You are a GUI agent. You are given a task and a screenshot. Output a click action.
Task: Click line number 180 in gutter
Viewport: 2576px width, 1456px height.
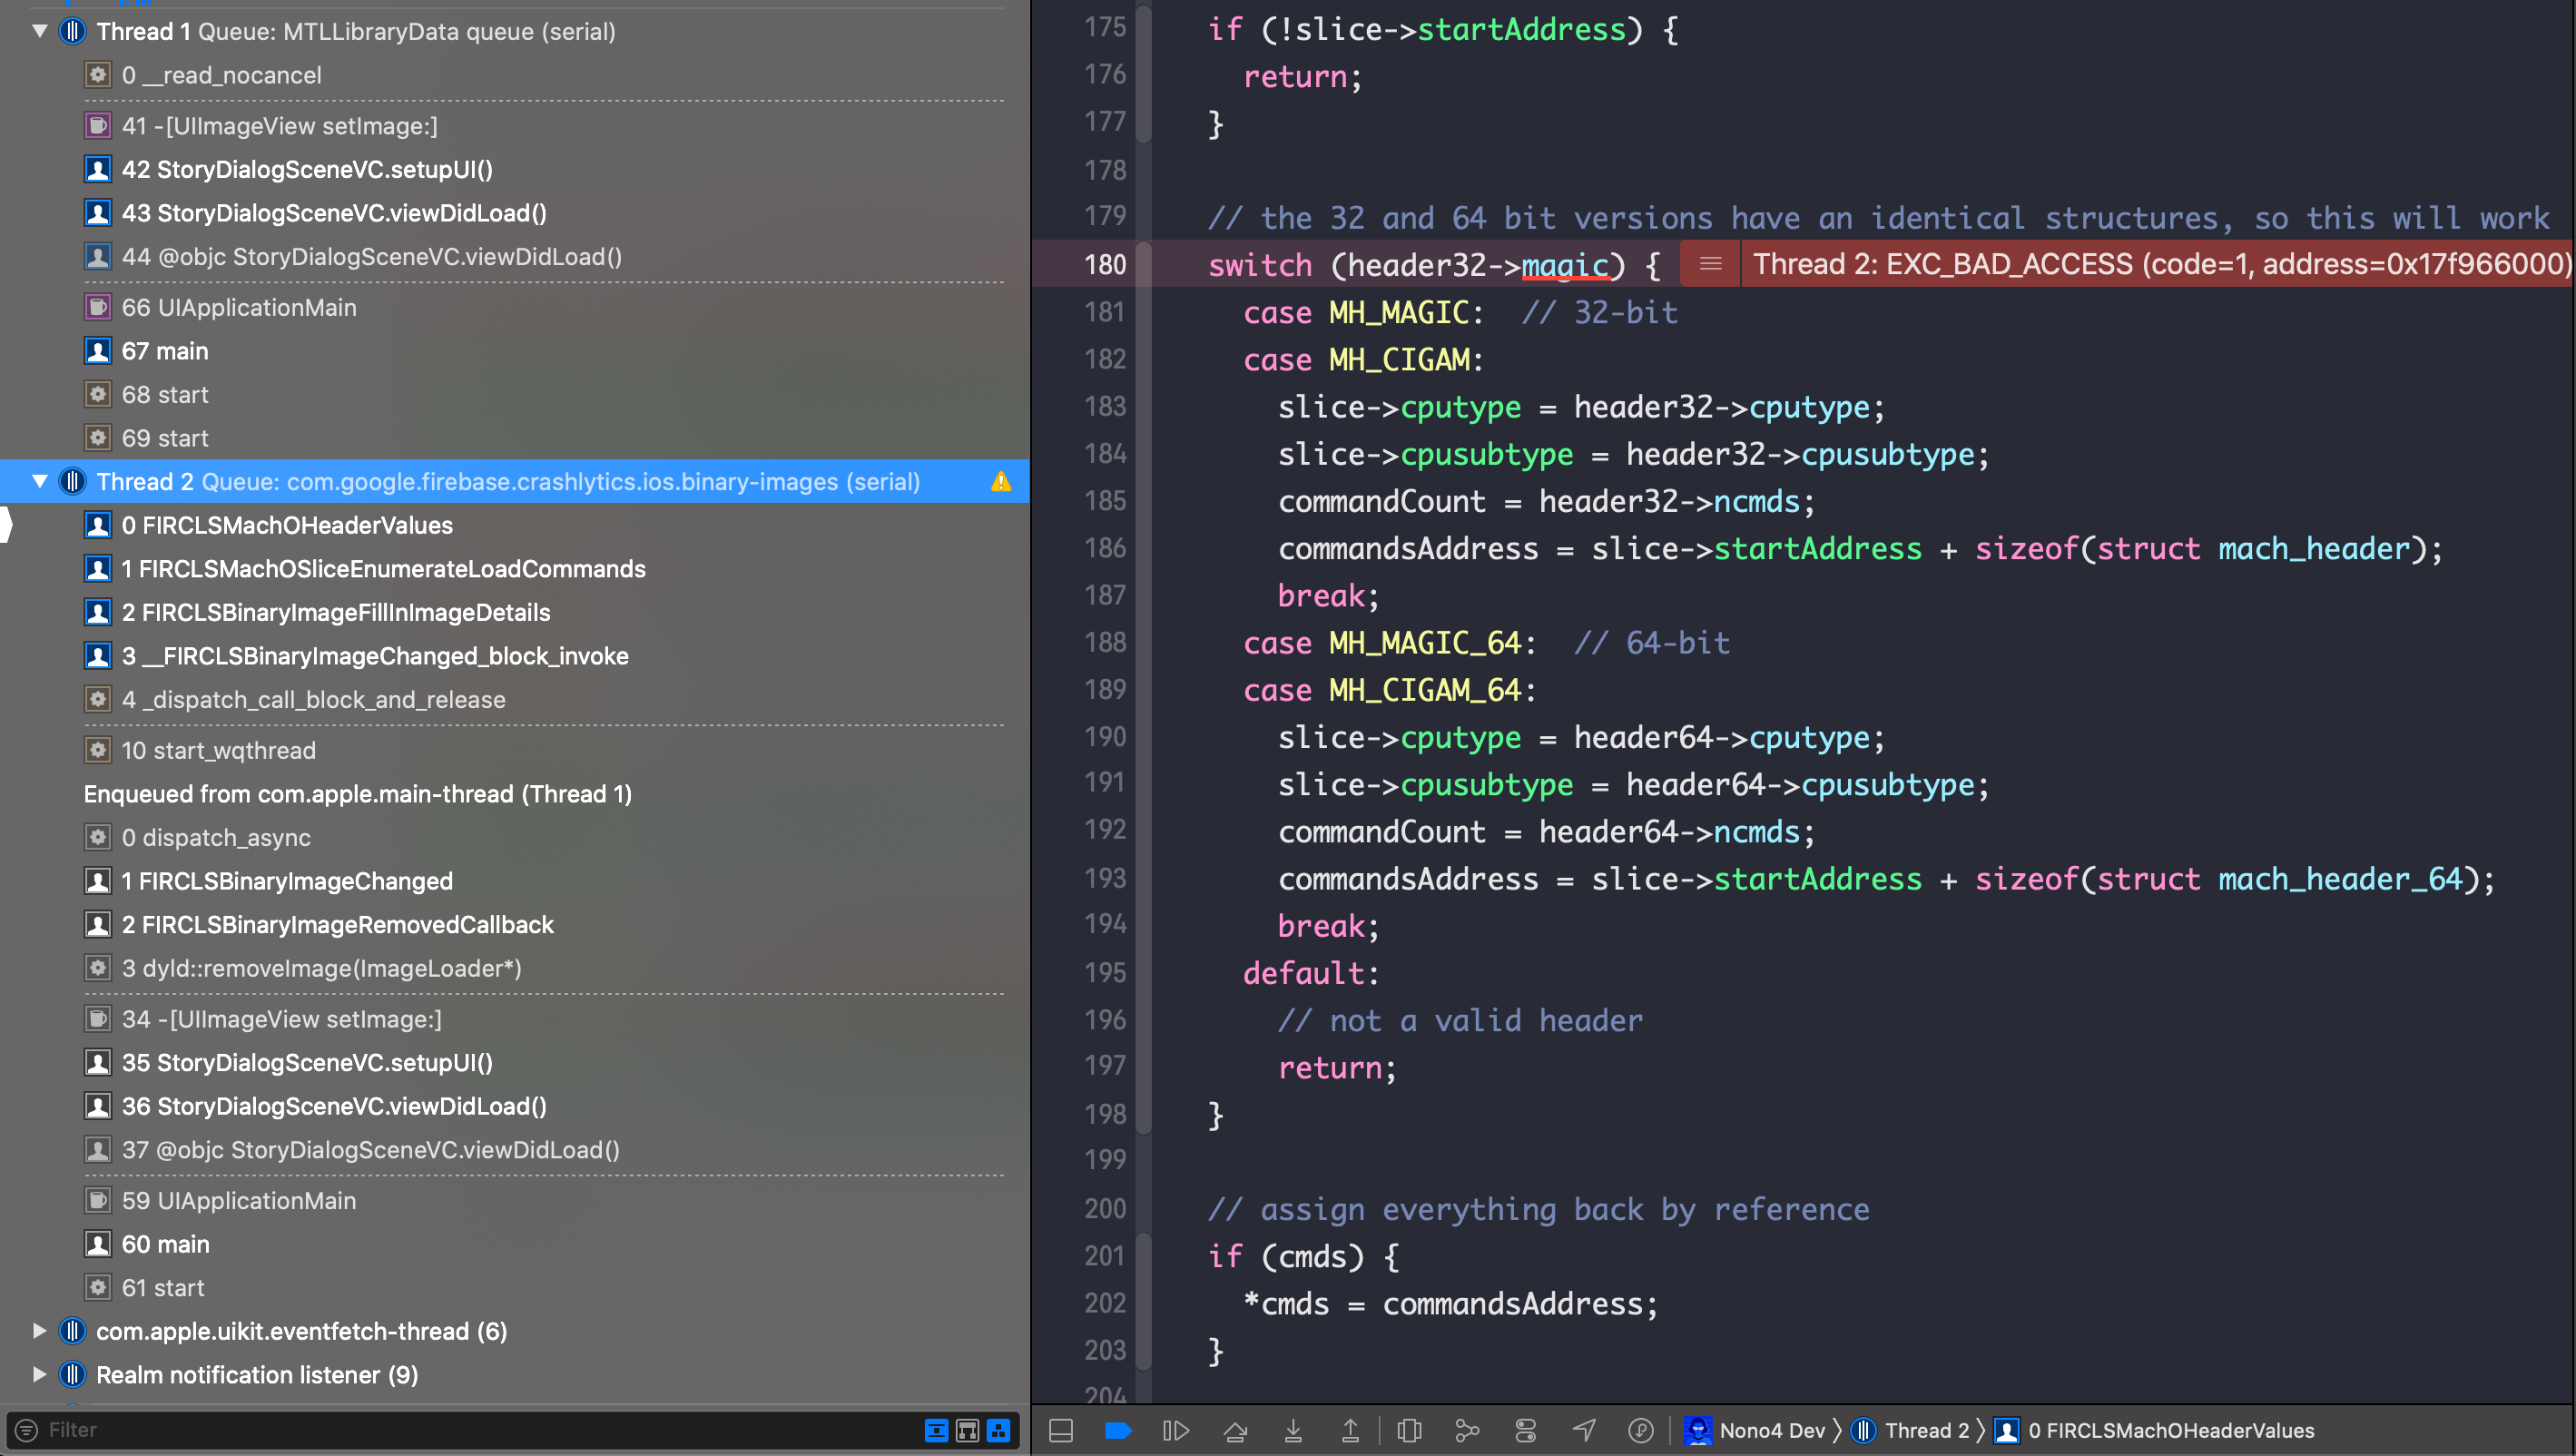click(x=1104, y=264)
